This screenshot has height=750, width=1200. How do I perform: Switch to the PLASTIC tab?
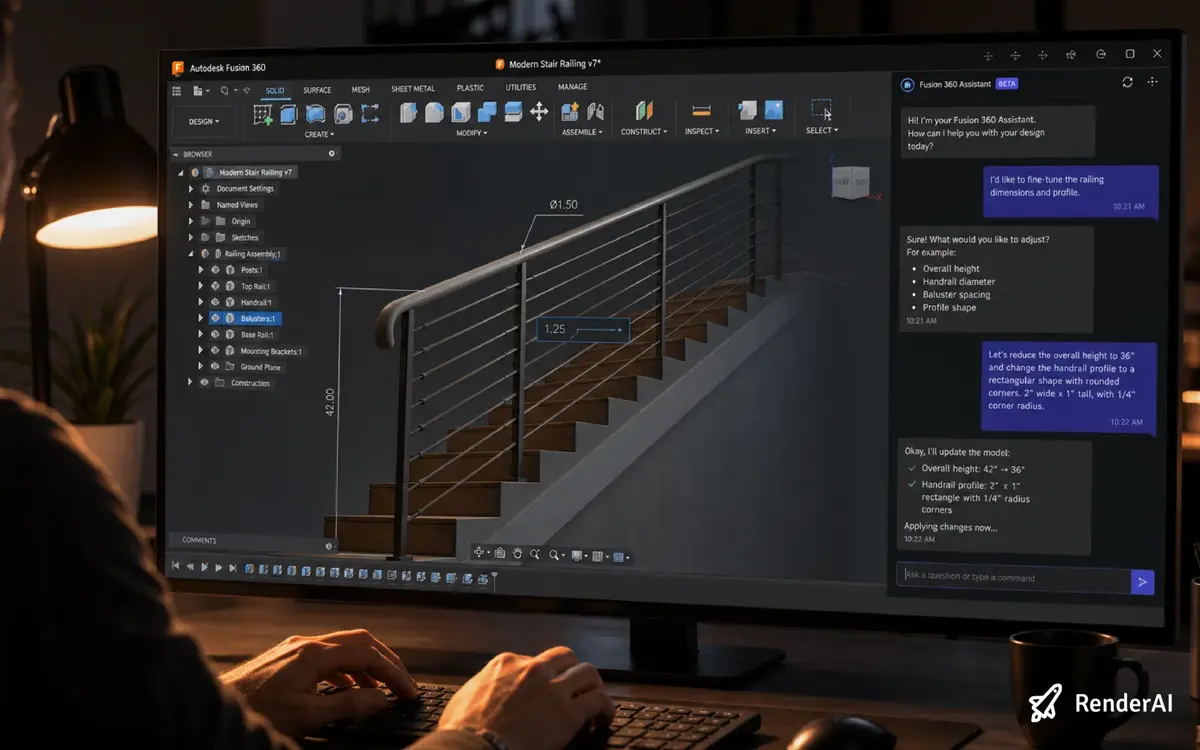(x=470, y=88)
